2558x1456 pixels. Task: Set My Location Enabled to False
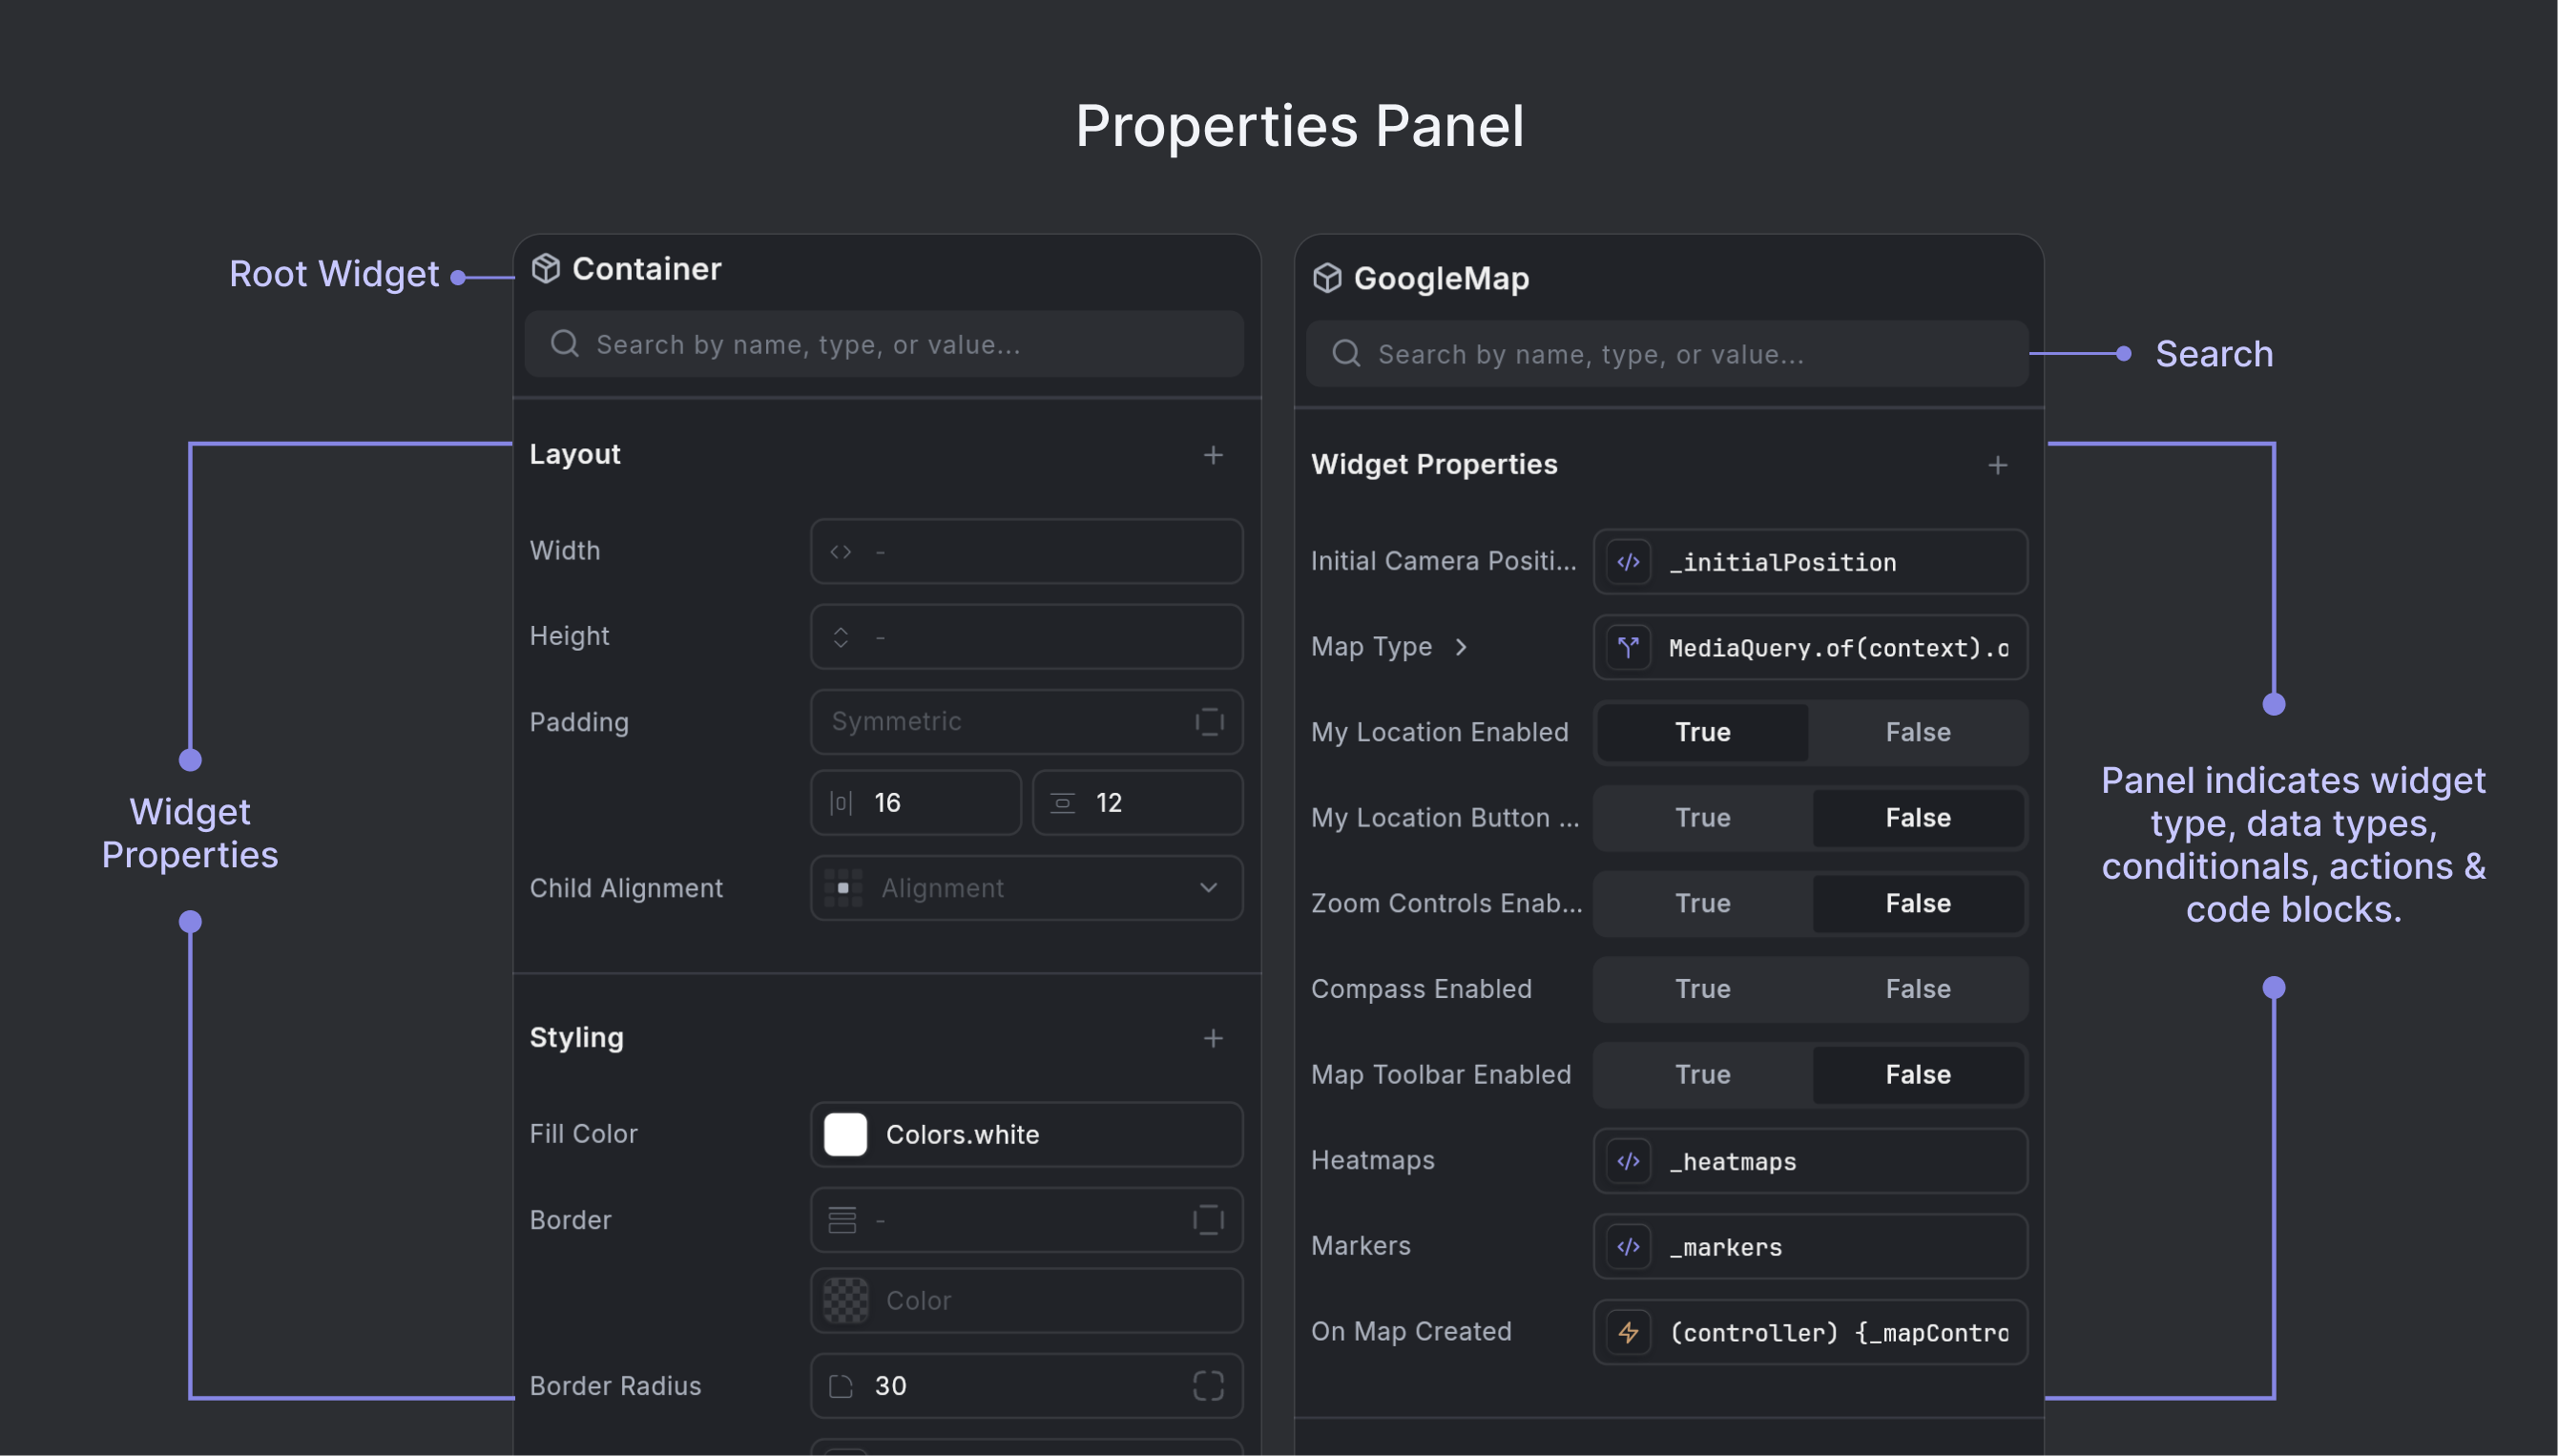point(1917,732)
